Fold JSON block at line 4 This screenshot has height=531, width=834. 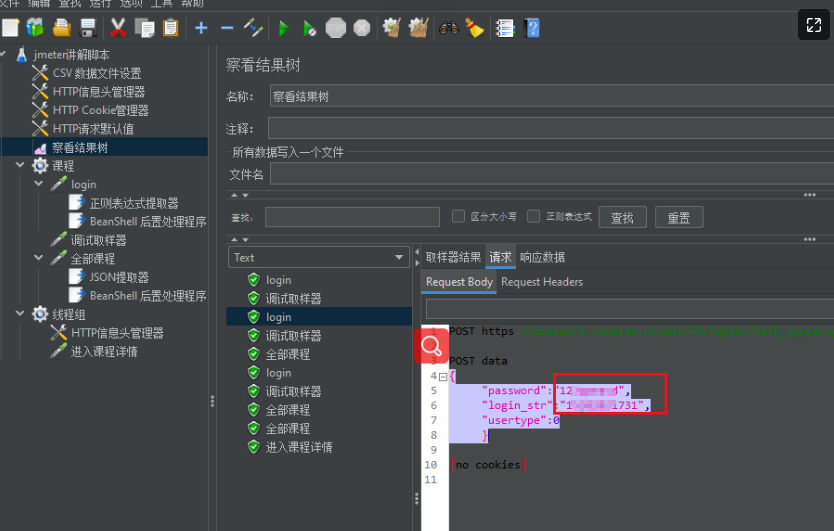pos(443,377)
